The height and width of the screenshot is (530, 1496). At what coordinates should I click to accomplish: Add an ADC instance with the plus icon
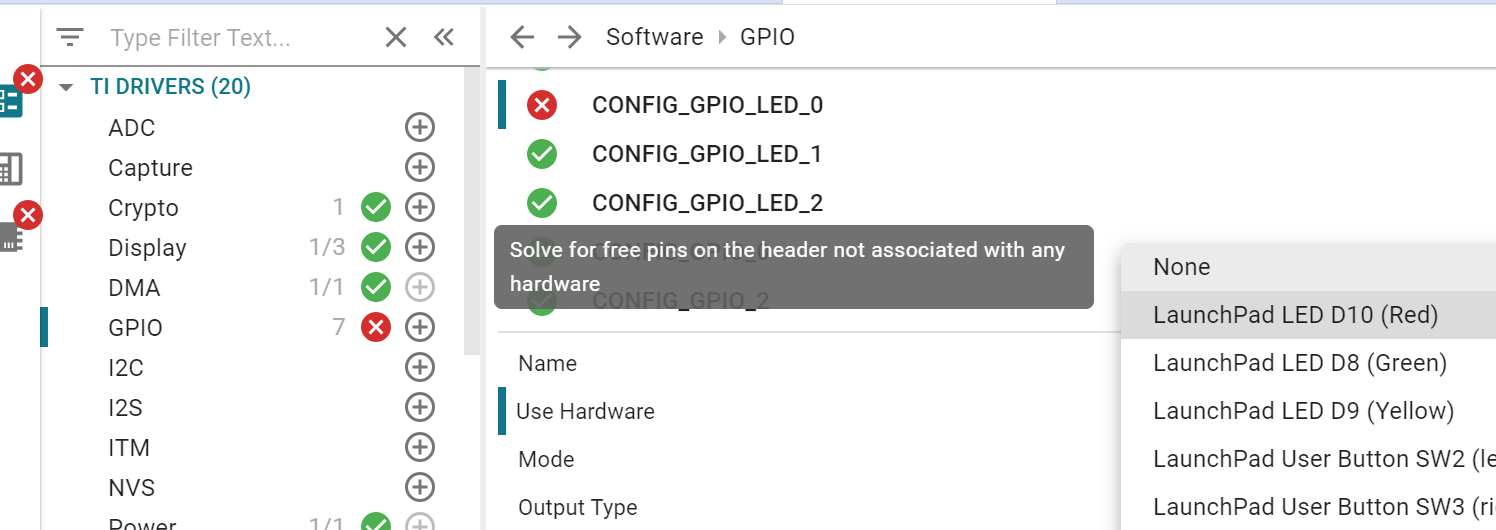pos(420,127)
